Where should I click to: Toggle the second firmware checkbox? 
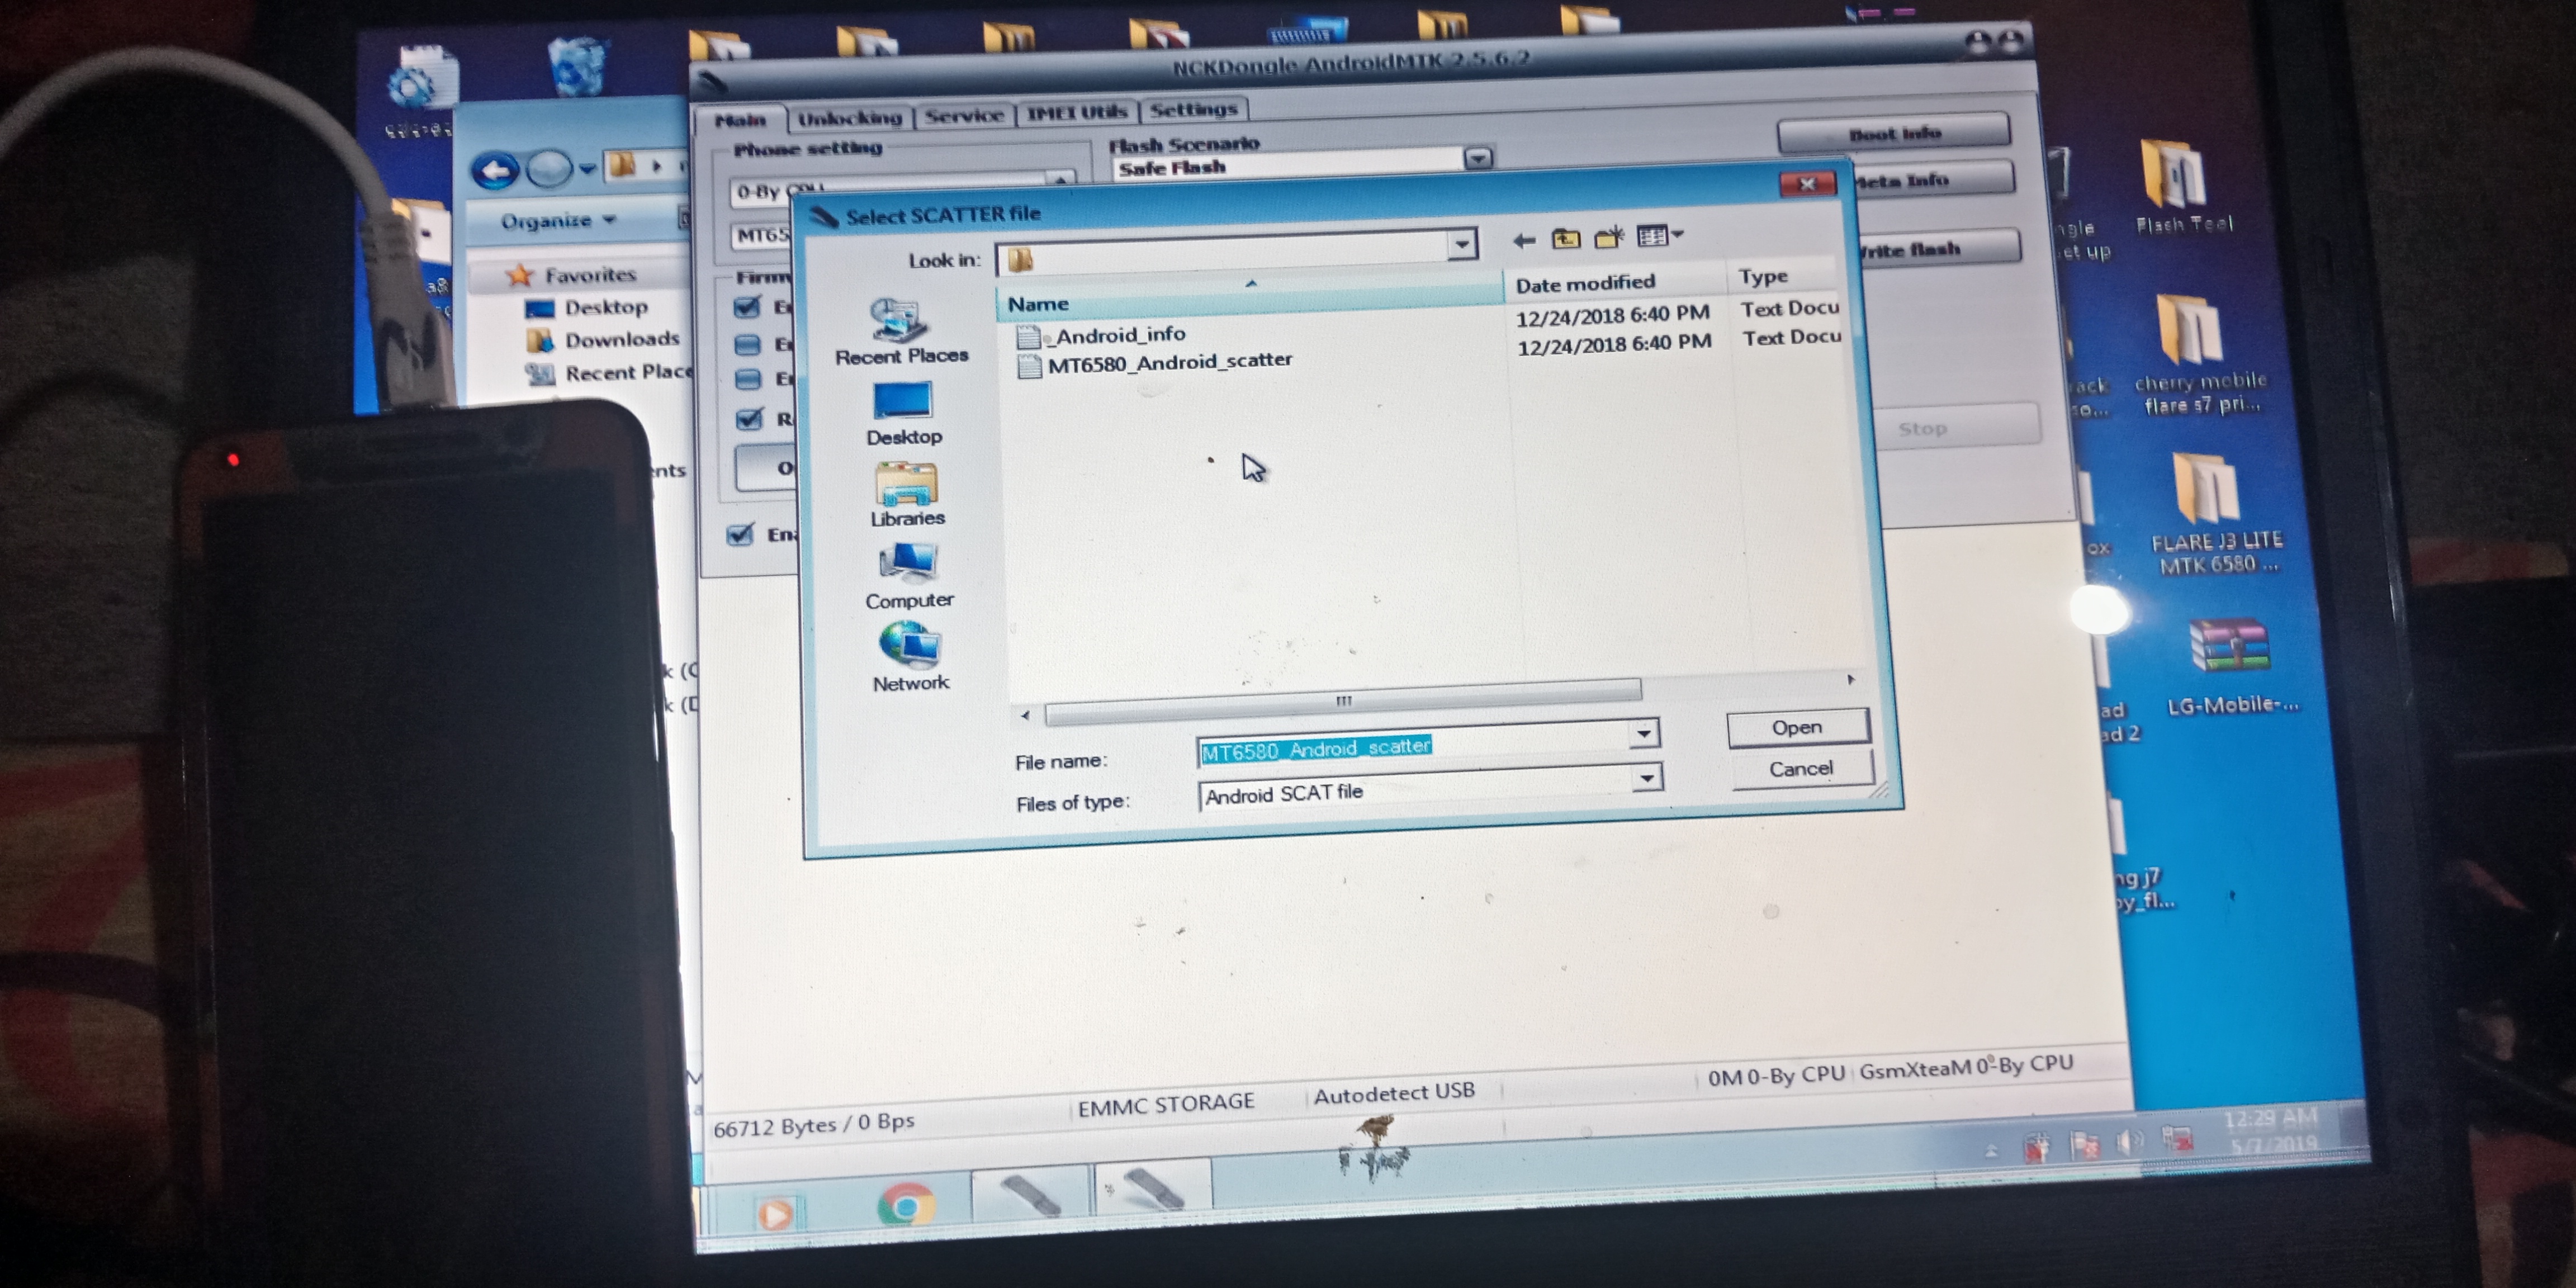[x=748, y=345]
